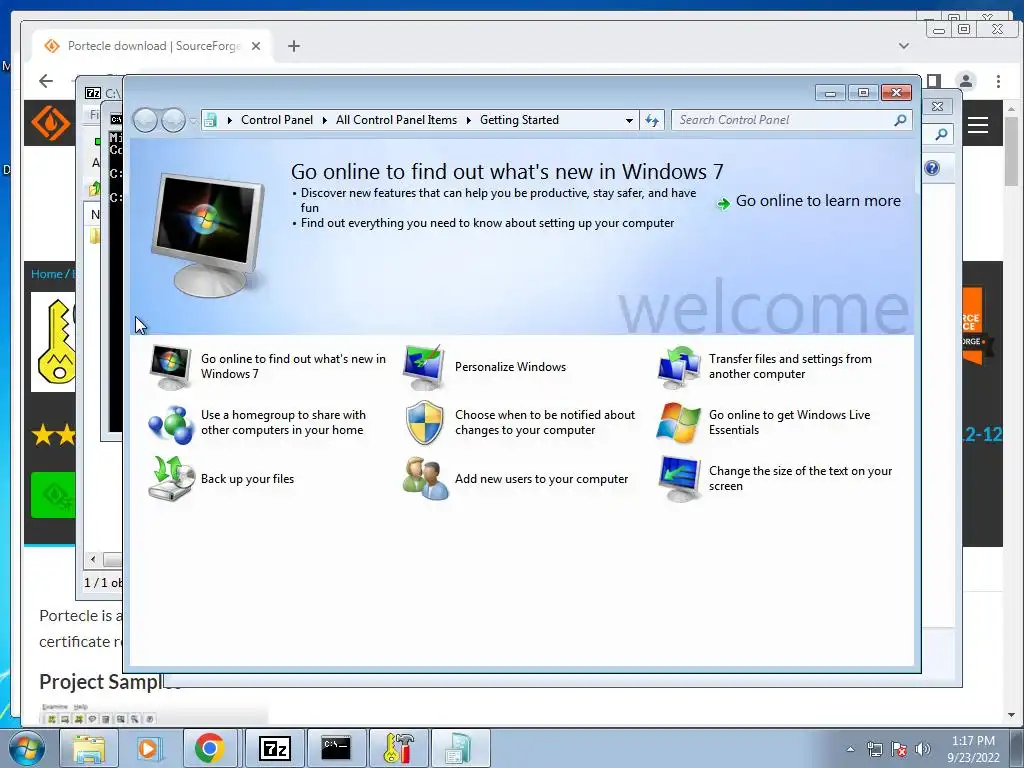This screenshot has width=1024, height=768.
Task: Switch to 7-Zip taskbar button
Action: [x=274, y=748]
